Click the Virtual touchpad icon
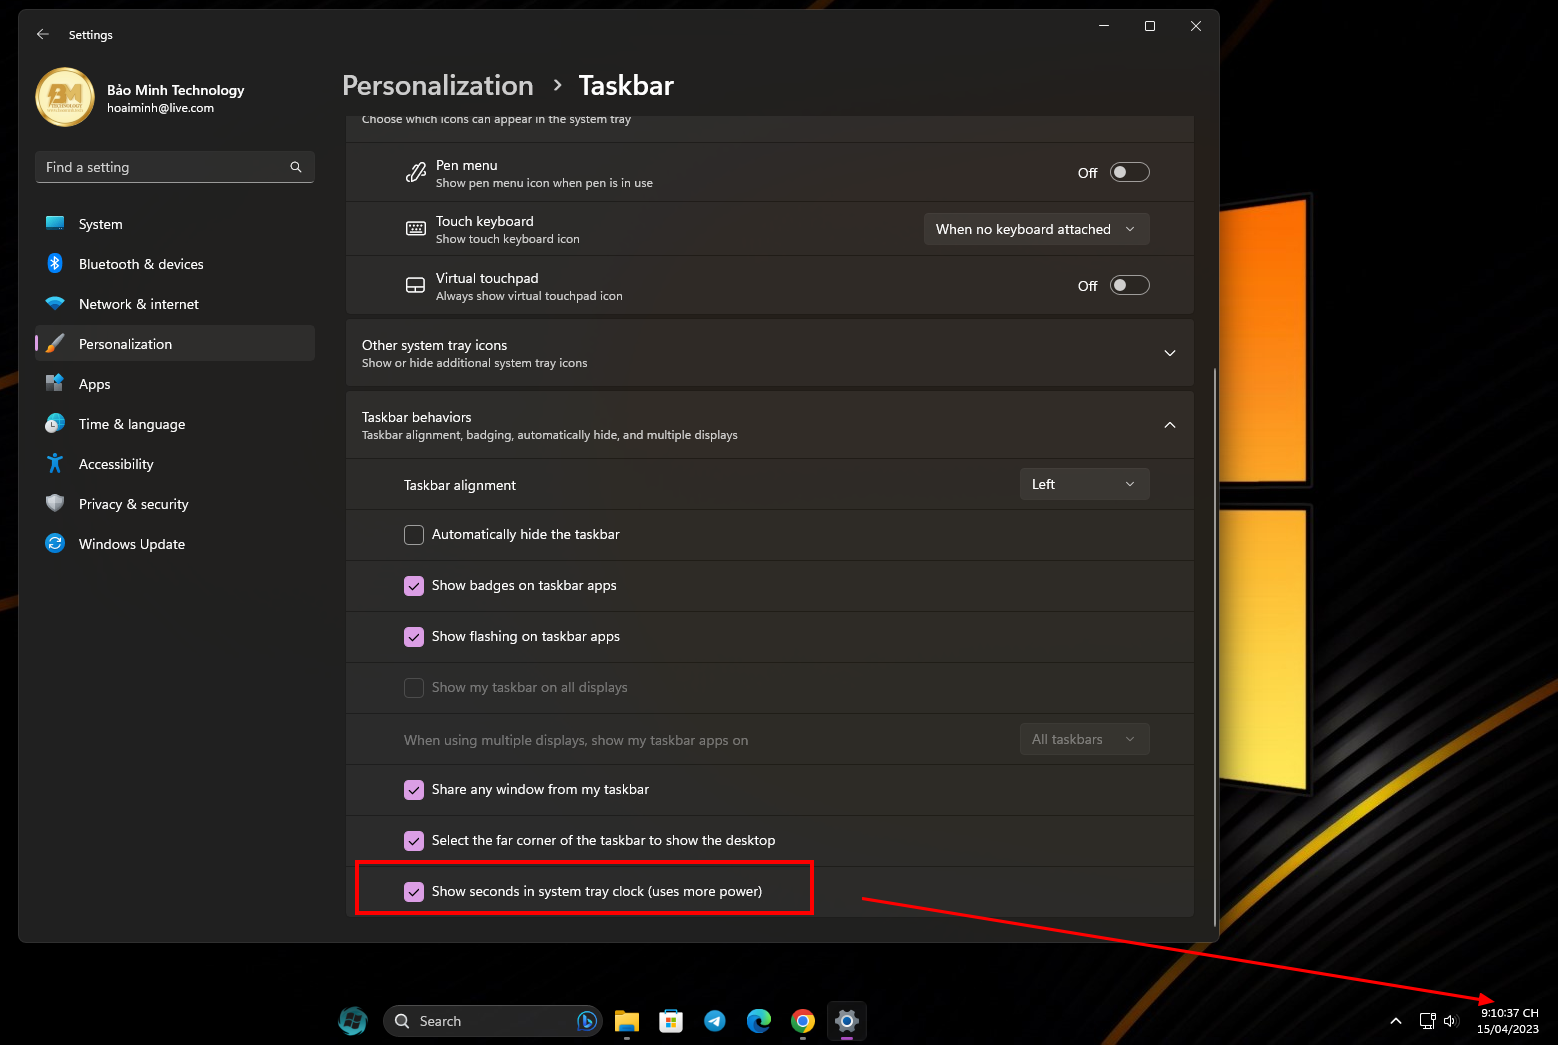The width and height of the screenshot is (1558, 1045). click(x=415, y=286)
